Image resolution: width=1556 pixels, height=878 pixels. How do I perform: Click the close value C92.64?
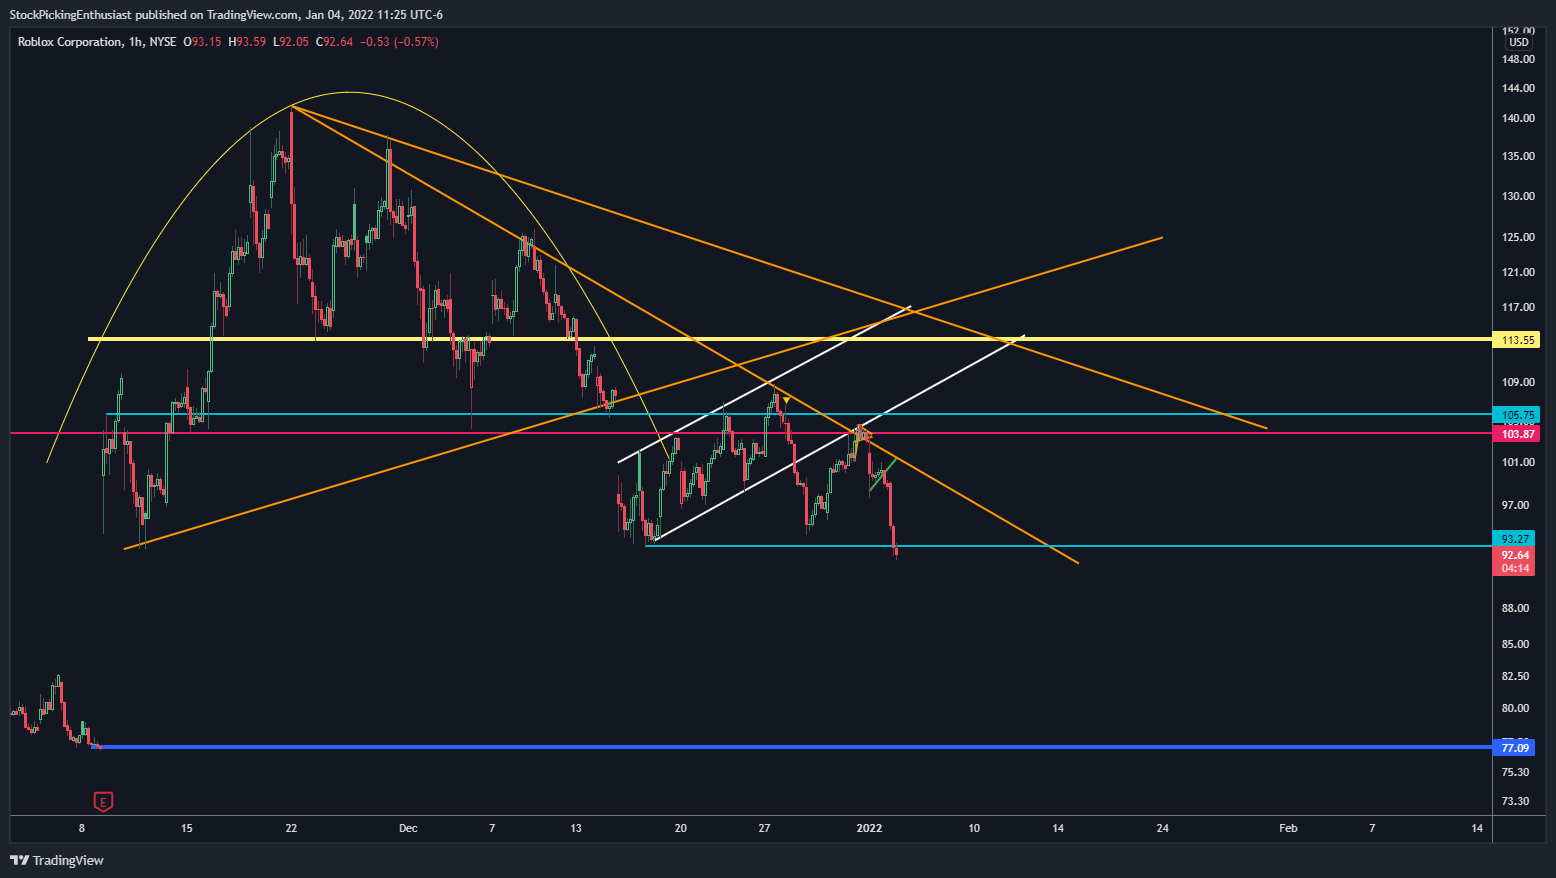point(334,42)
